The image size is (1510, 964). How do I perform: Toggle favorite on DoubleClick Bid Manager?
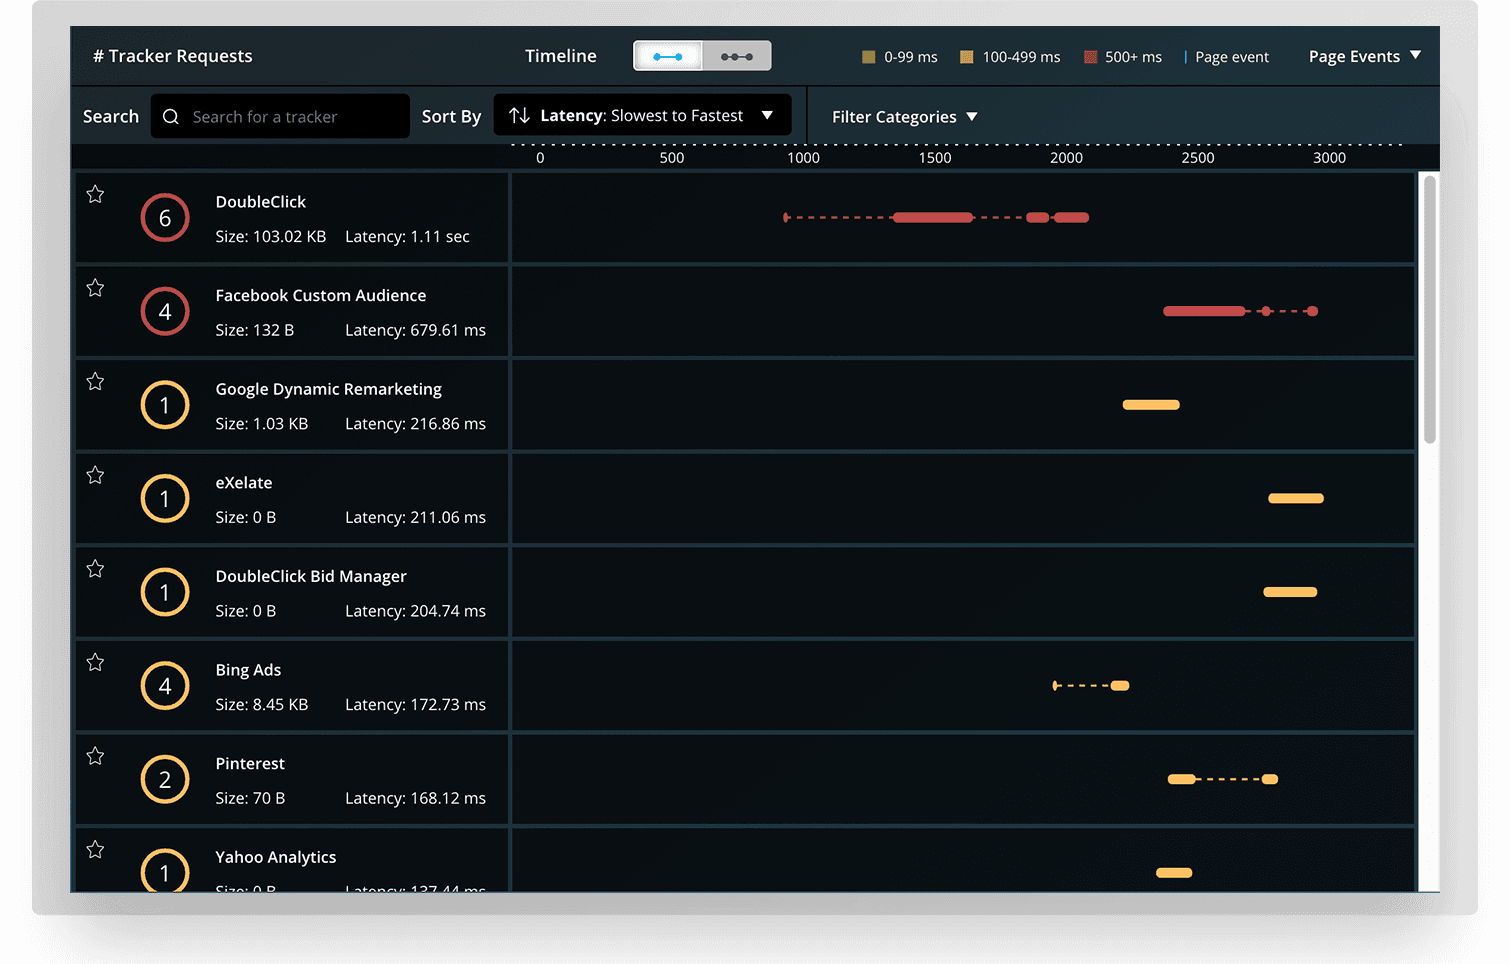click(95, 568)
